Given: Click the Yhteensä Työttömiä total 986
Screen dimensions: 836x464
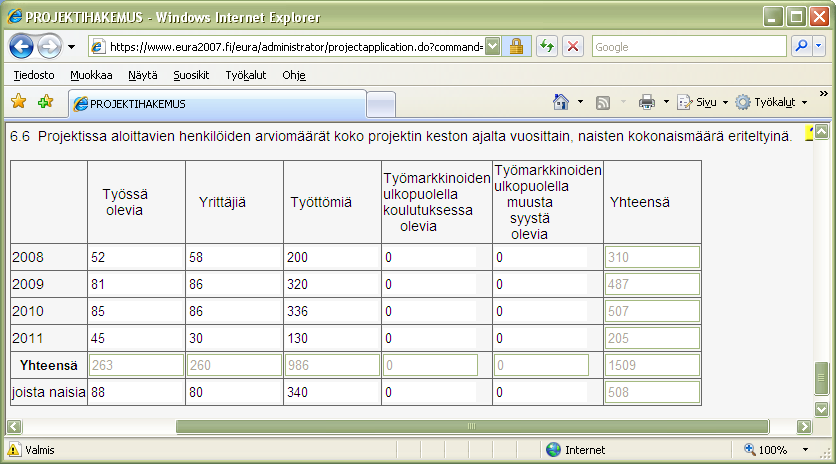Looking at the screenshot, I should click(x=332, y=365).
